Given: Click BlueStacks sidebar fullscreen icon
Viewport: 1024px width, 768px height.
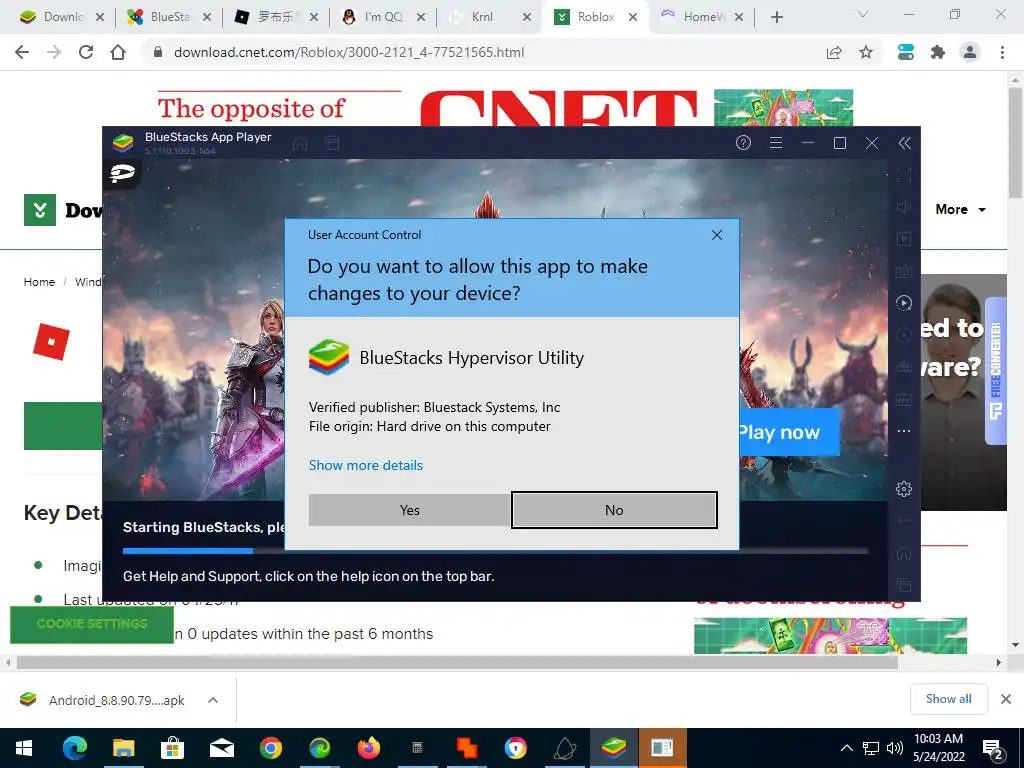Looking at the screenshot, I should tap(904, 175).
